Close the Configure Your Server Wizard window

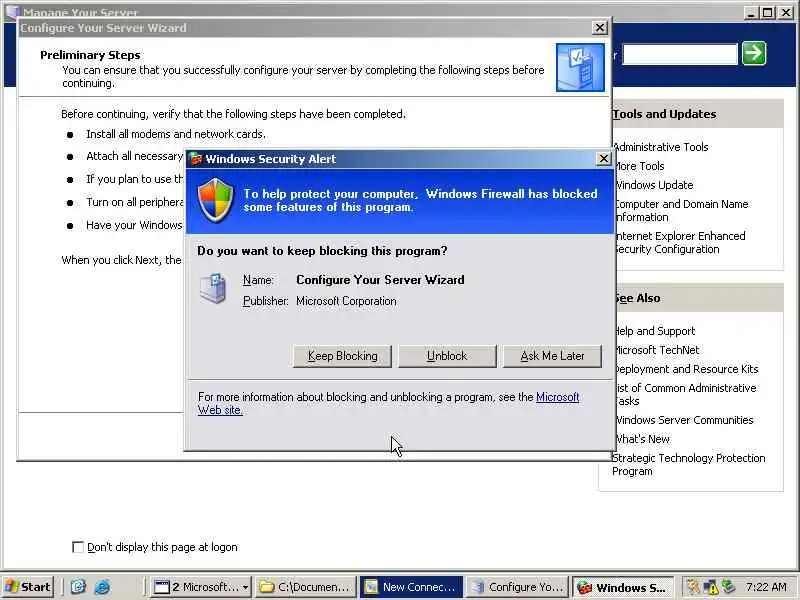pyautogui.click(x=599, y=28)
